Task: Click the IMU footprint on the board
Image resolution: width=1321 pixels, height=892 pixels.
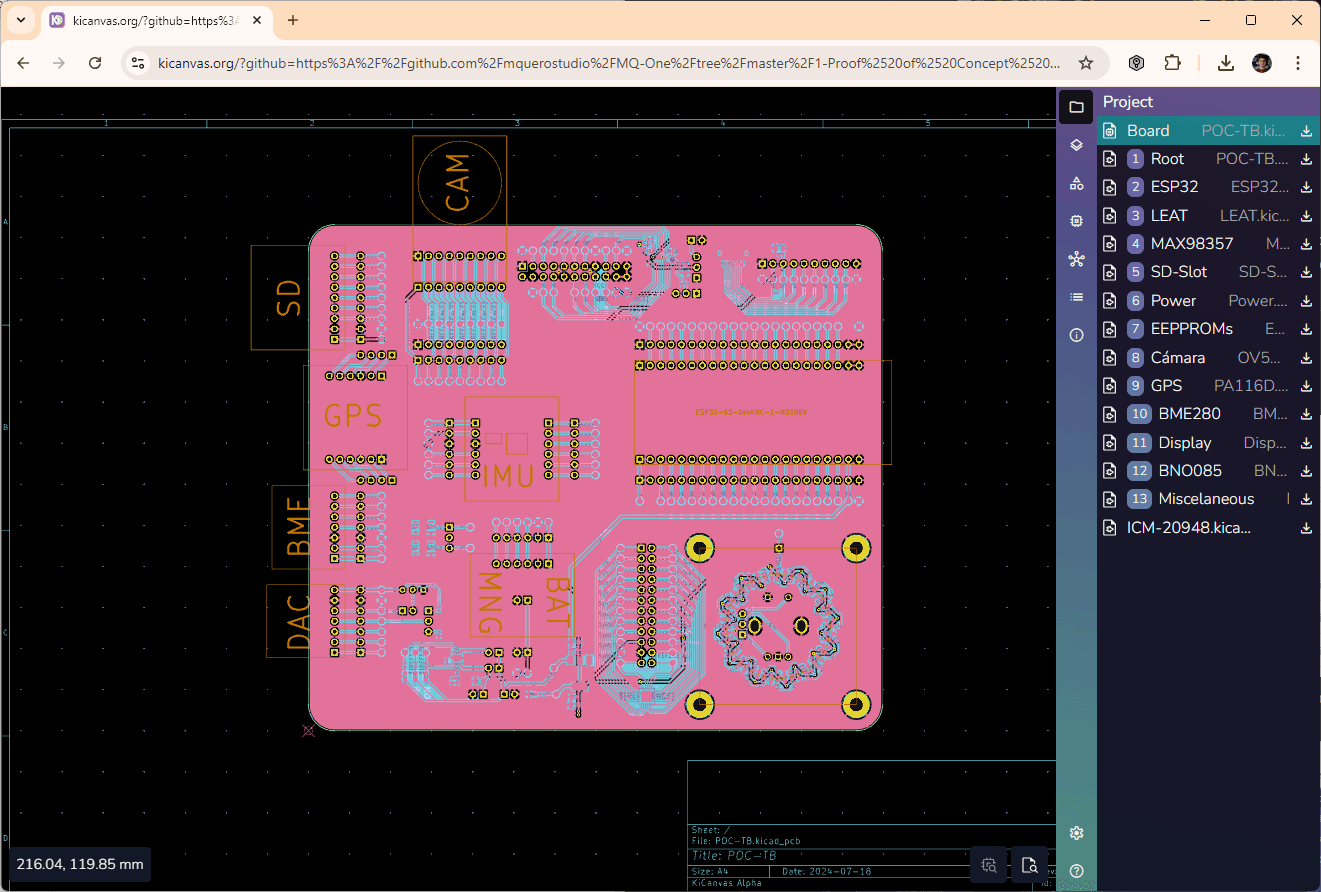Action: 510,449
